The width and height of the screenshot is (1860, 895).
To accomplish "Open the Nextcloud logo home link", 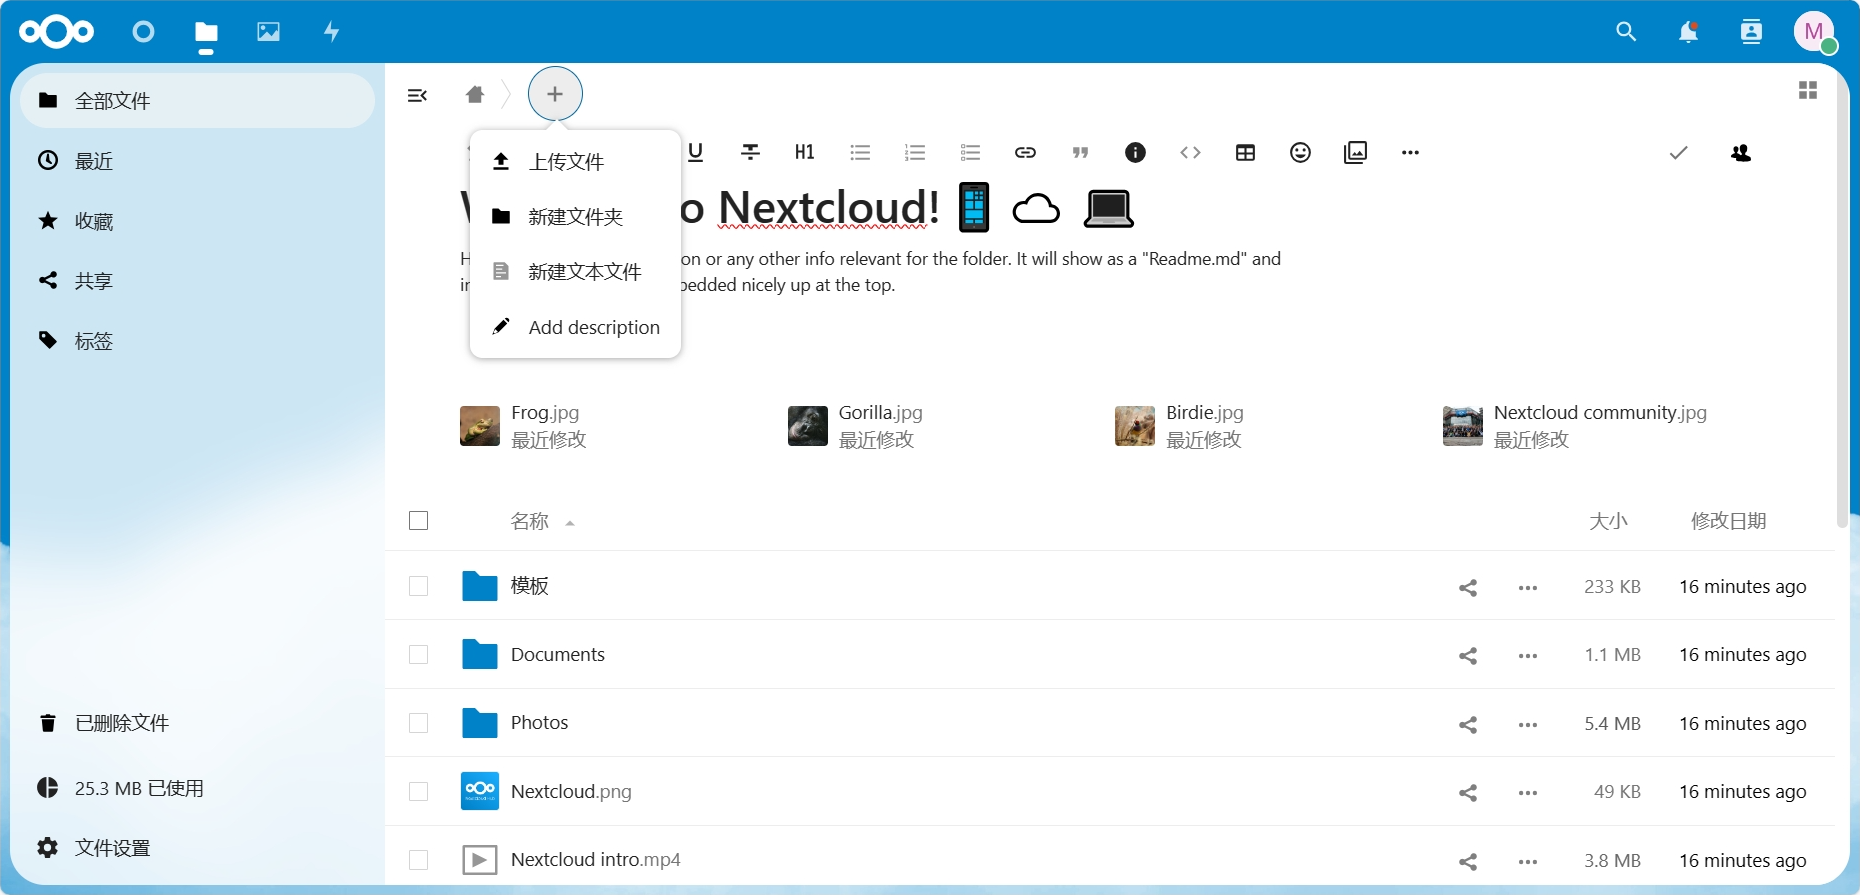I will [x=56, y=32].
